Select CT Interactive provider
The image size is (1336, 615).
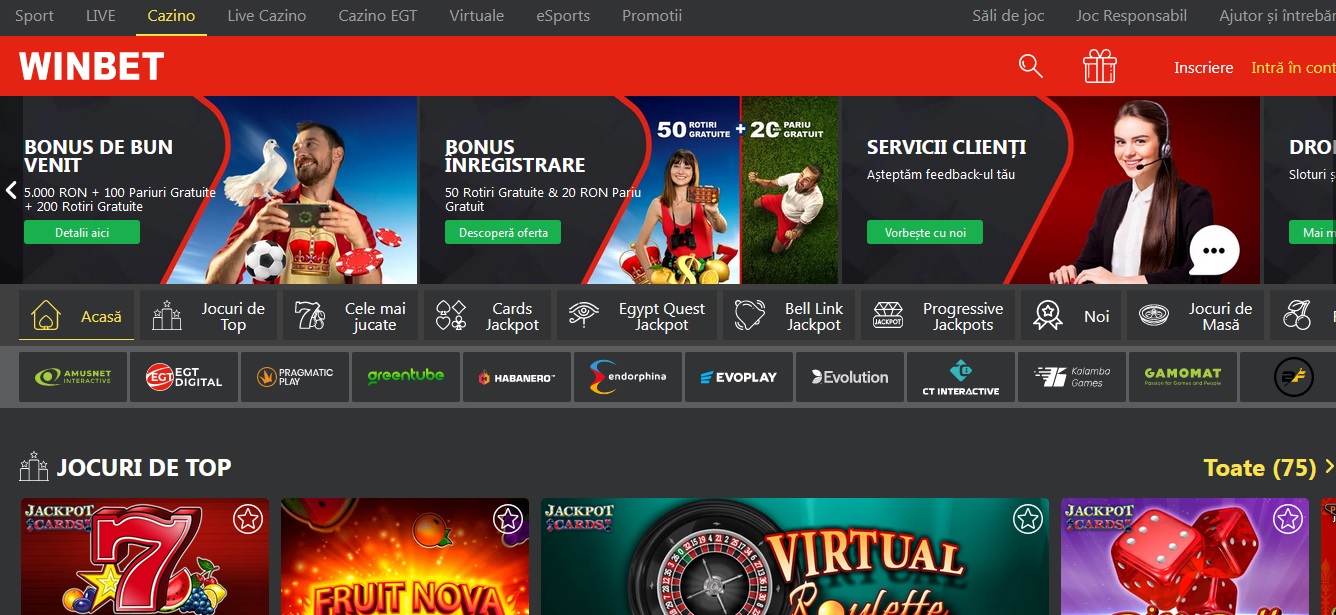point(961,377)
